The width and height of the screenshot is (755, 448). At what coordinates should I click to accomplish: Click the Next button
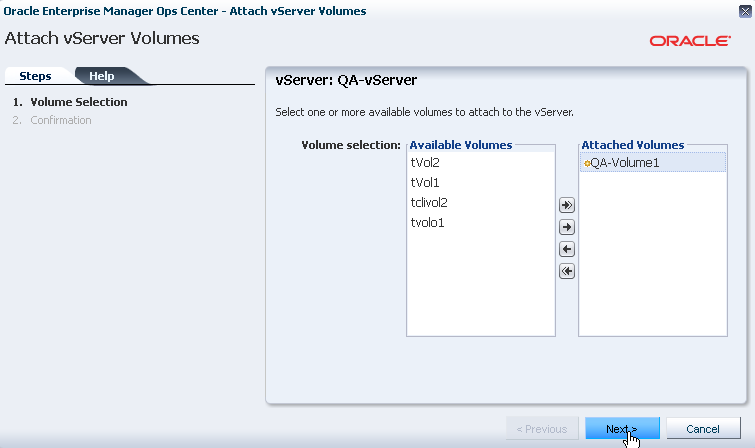pos(622,428)
